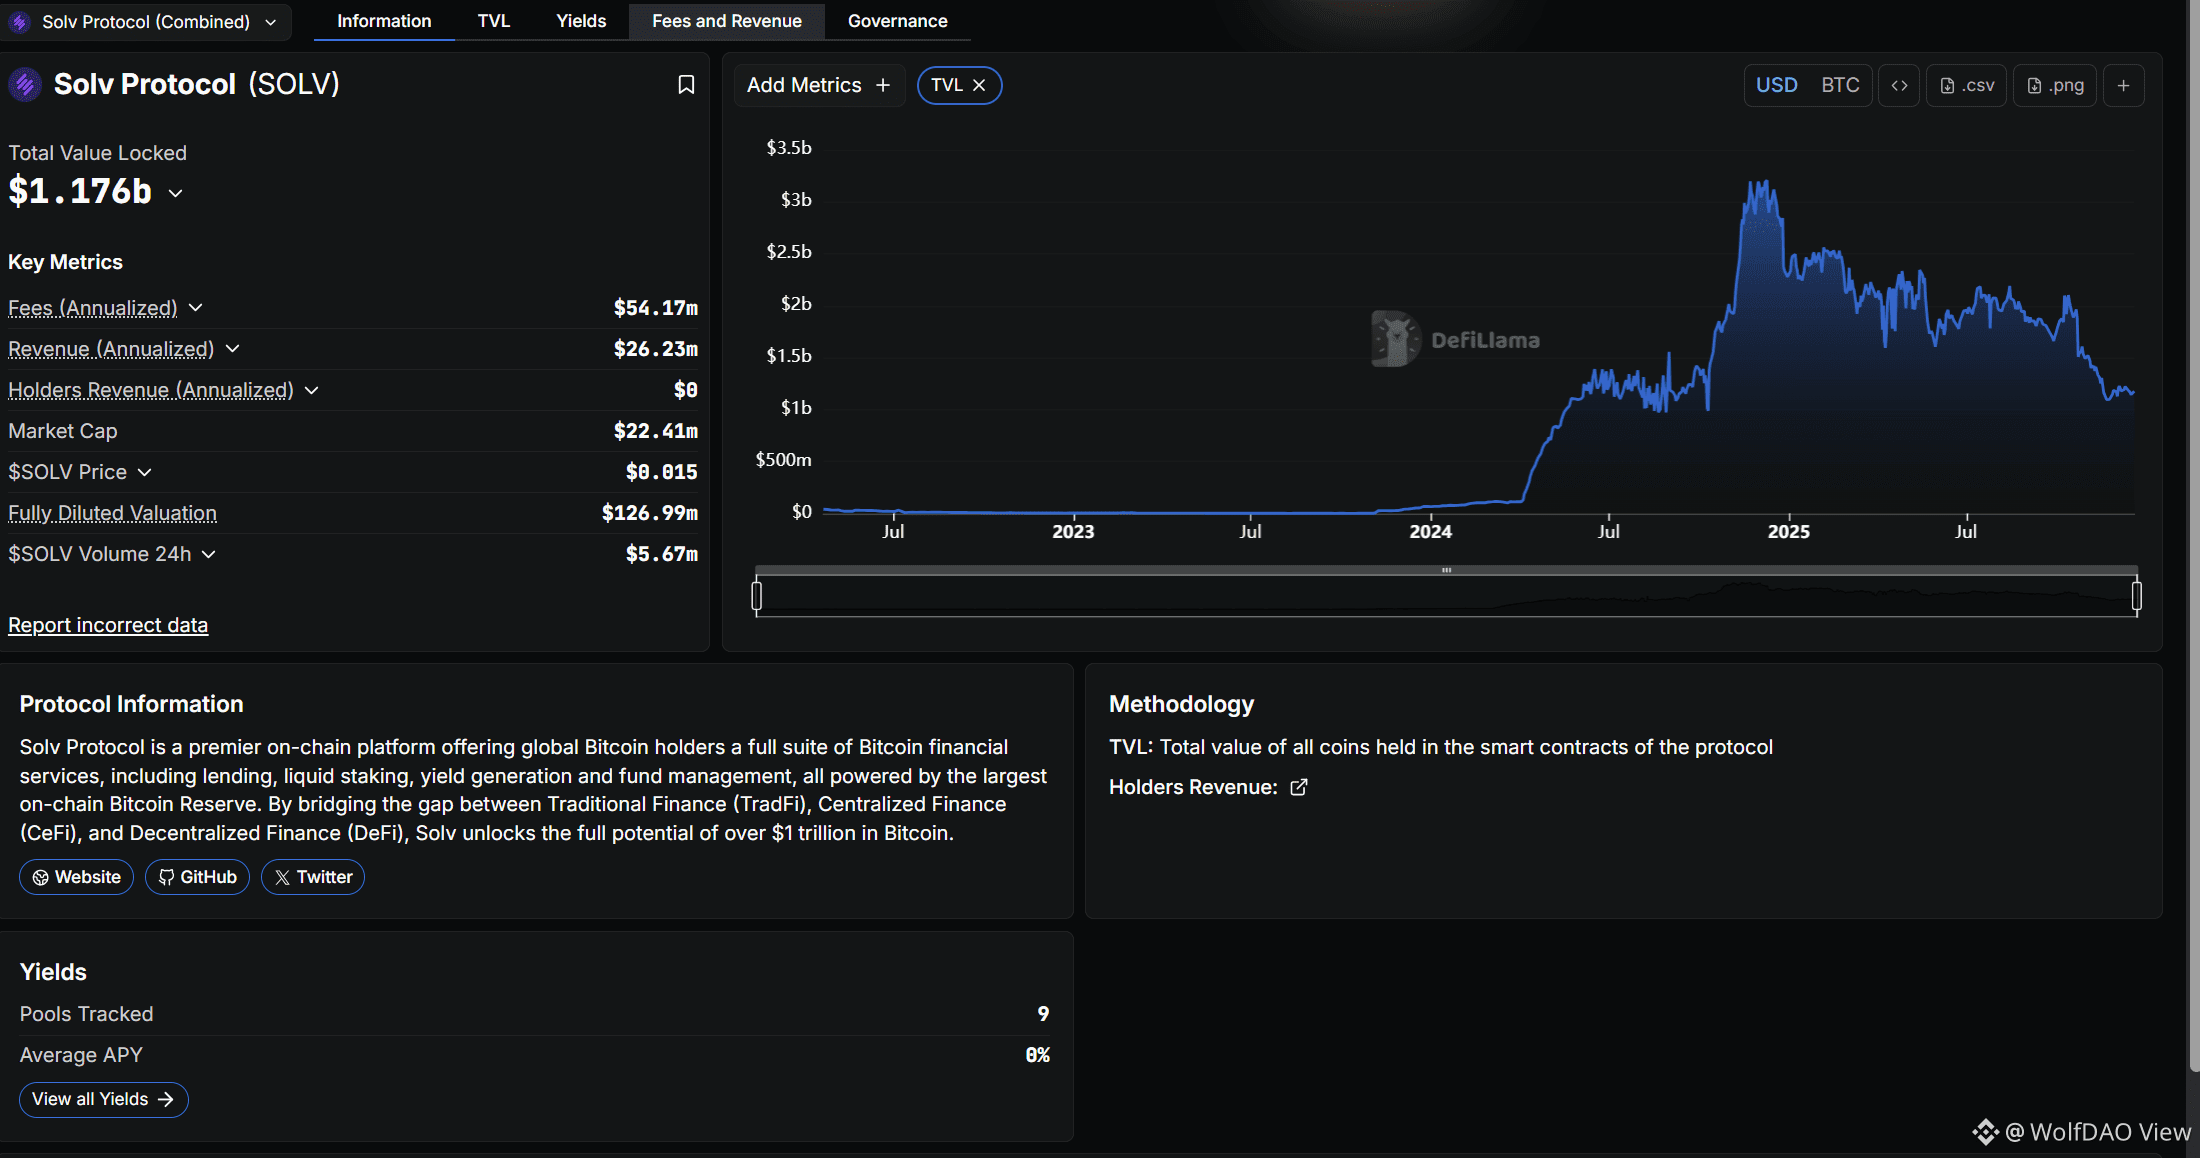The width and height of the screenshot is (2200, 1158).
Task: Open the Governance tab
Action: 897,21
